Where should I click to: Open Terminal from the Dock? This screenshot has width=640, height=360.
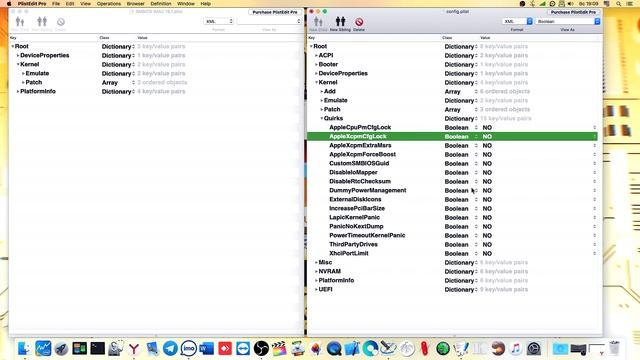point(98,348)
